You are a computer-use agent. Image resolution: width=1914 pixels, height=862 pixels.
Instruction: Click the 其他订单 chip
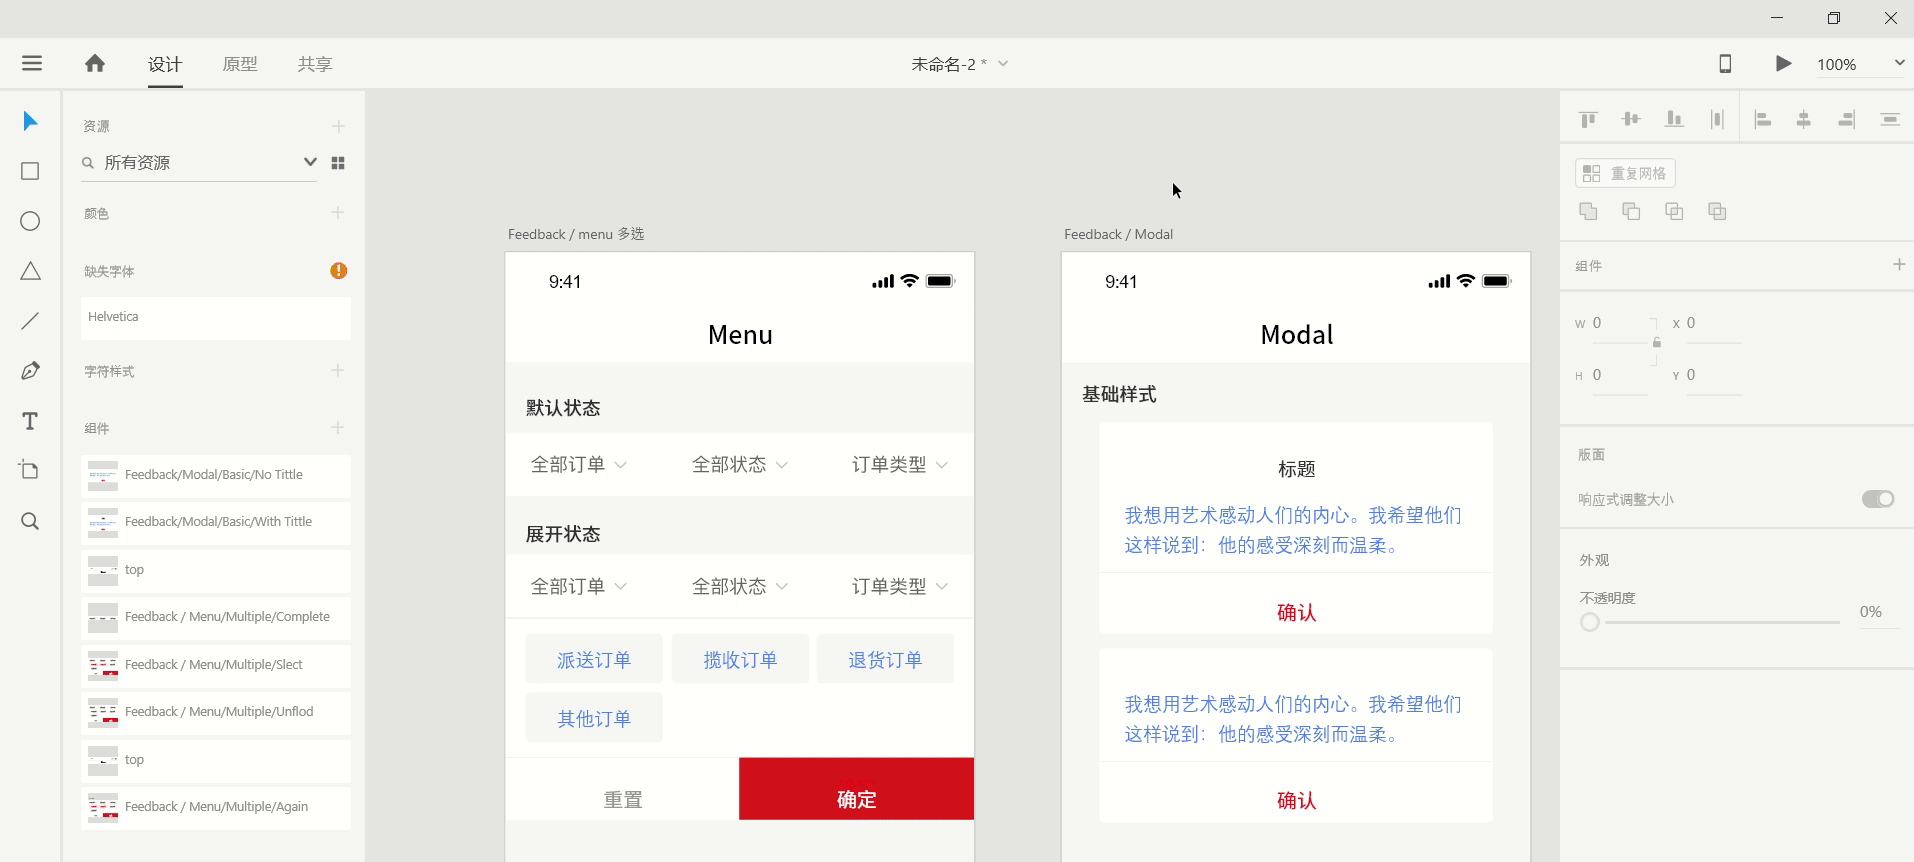(594, 718)
